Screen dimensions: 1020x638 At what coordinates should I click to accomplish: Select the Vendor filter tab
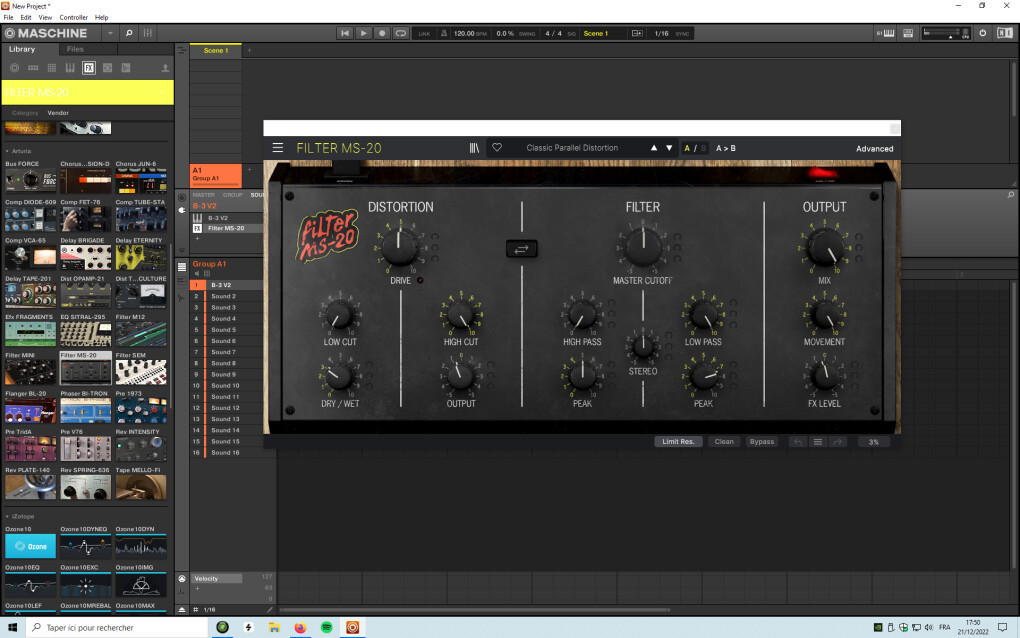tap(58, 113)
